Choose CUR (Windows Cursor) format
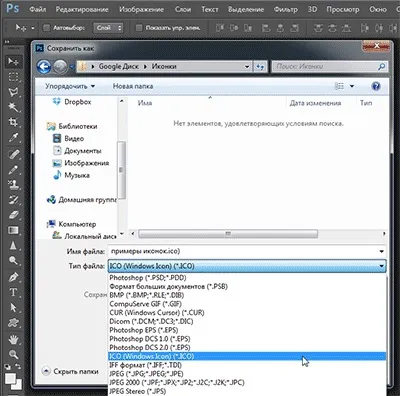Image resolution: width=400 pixels, height=396 pixels. click(247, 313)
